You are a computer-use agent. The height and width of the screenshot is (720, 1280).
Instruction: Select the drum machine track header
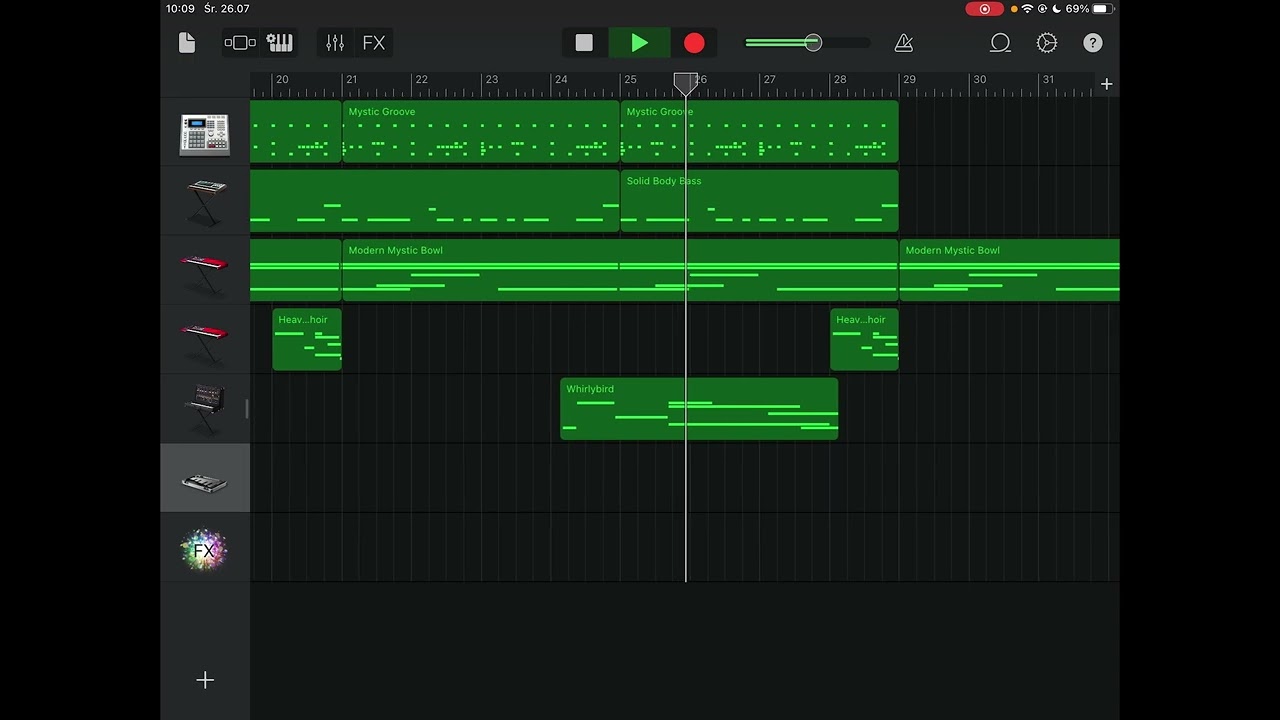(x=205, y=134)
